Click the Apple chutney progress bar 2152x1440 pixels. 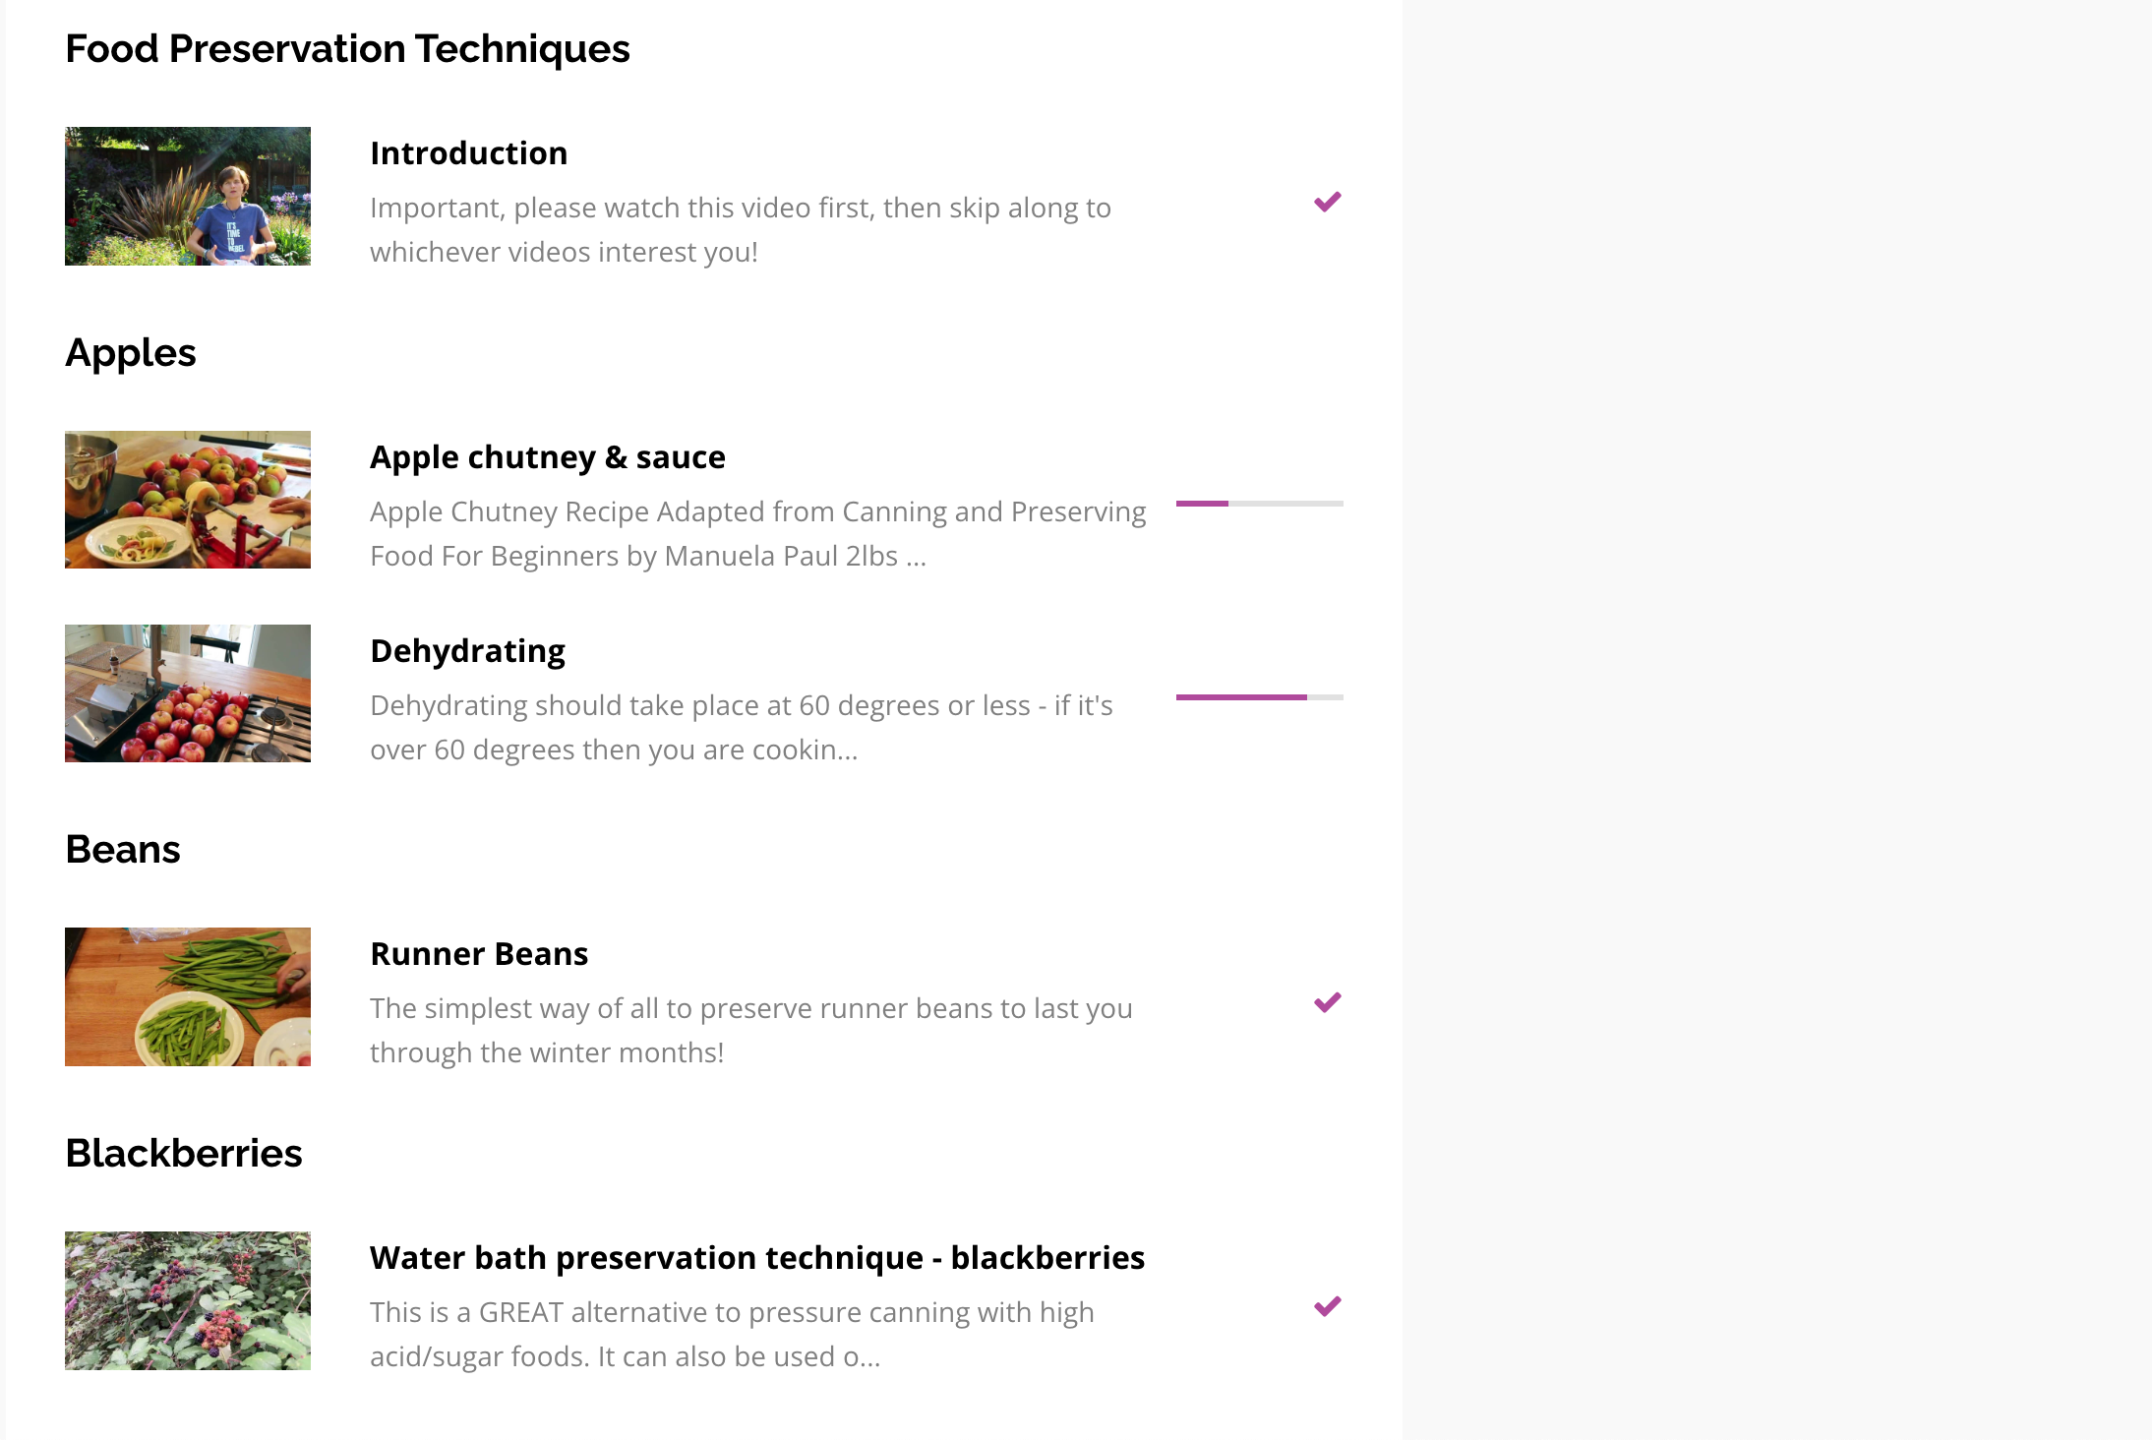click(x=1259, y=504)
